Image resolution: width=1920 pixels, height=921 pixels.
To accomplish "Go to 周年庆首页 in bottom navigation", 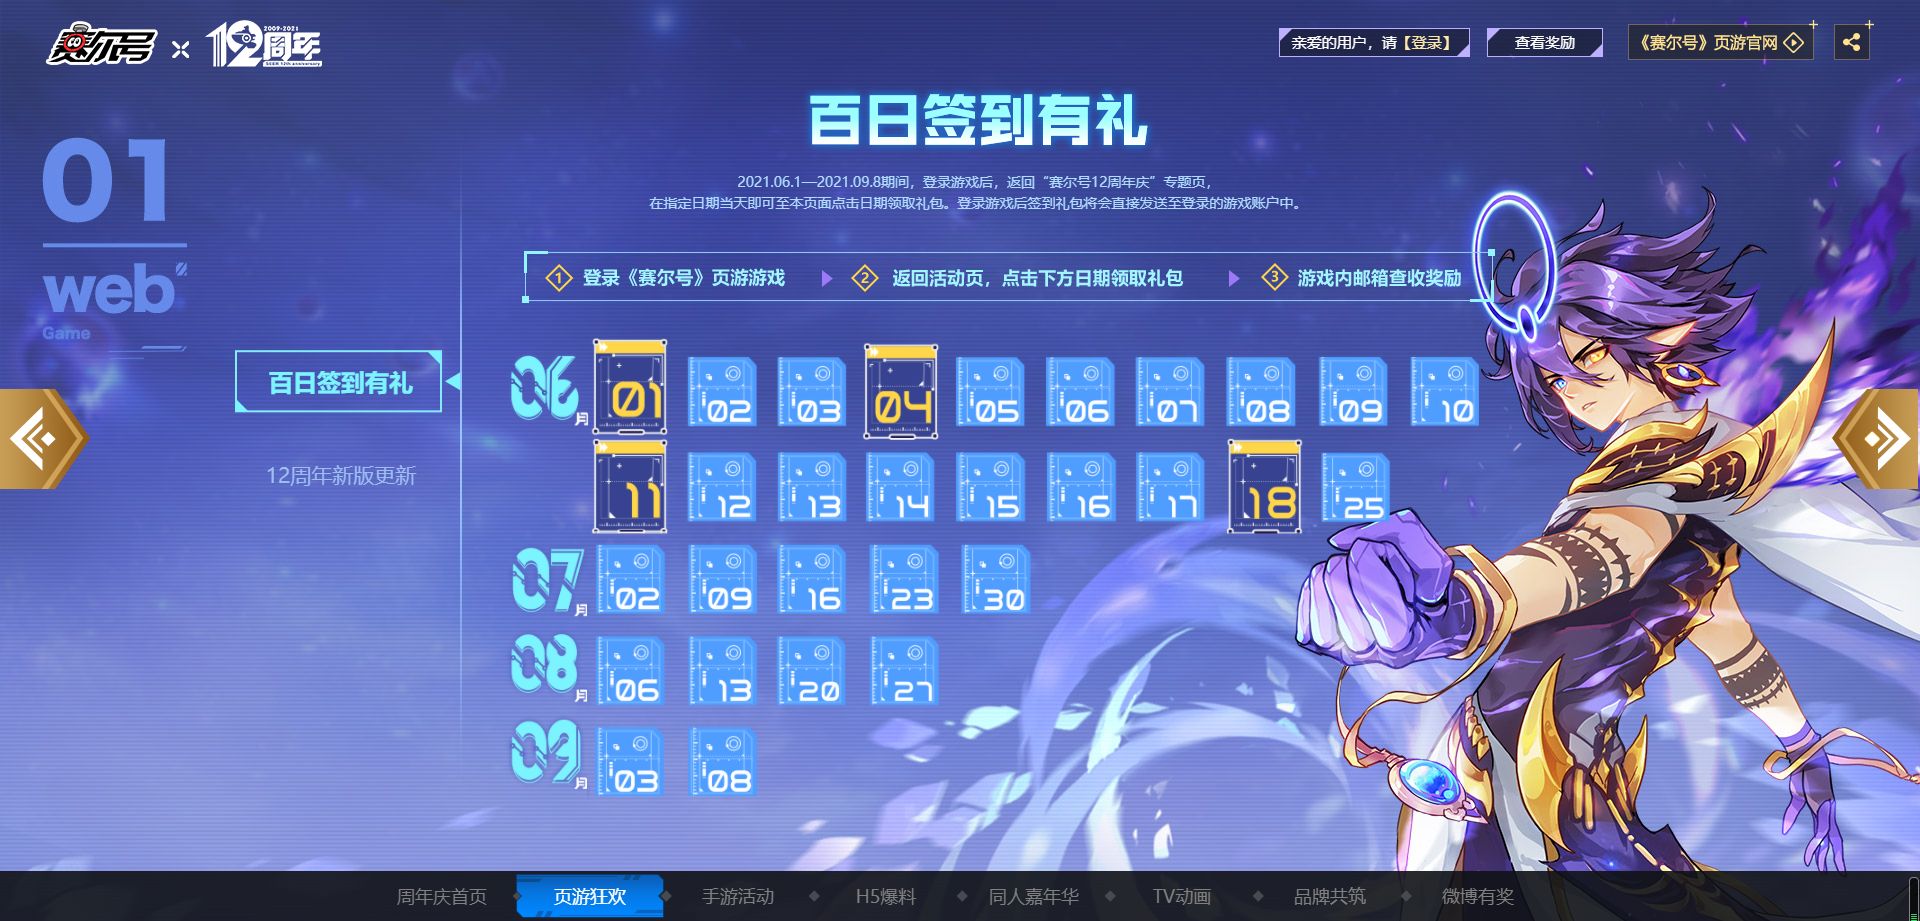I will pyautogui.click(x=441, y=897).
